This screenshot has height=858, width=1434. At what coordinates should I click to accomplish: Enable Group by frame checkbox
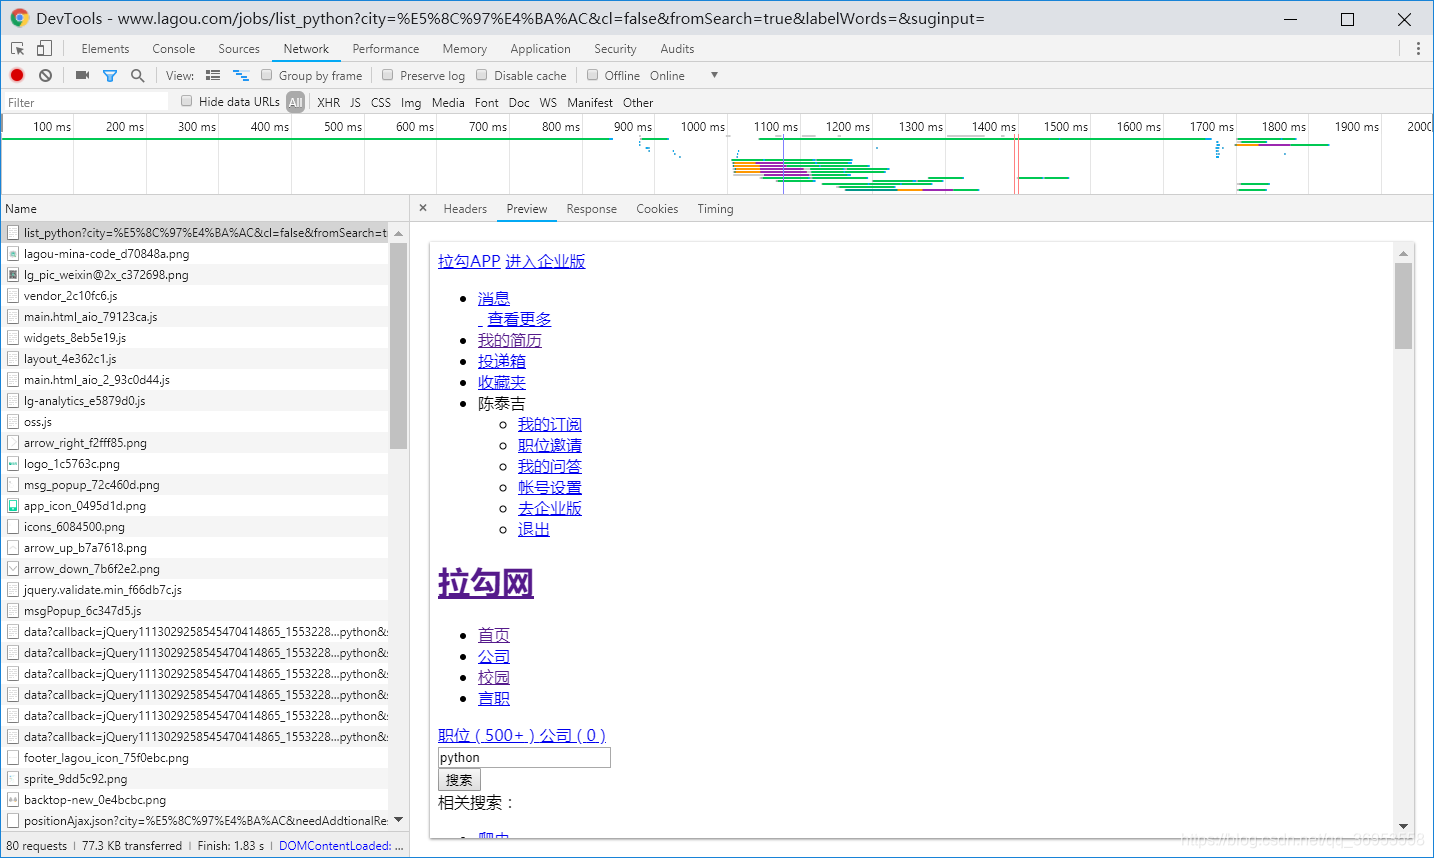(x=267, y=75)
